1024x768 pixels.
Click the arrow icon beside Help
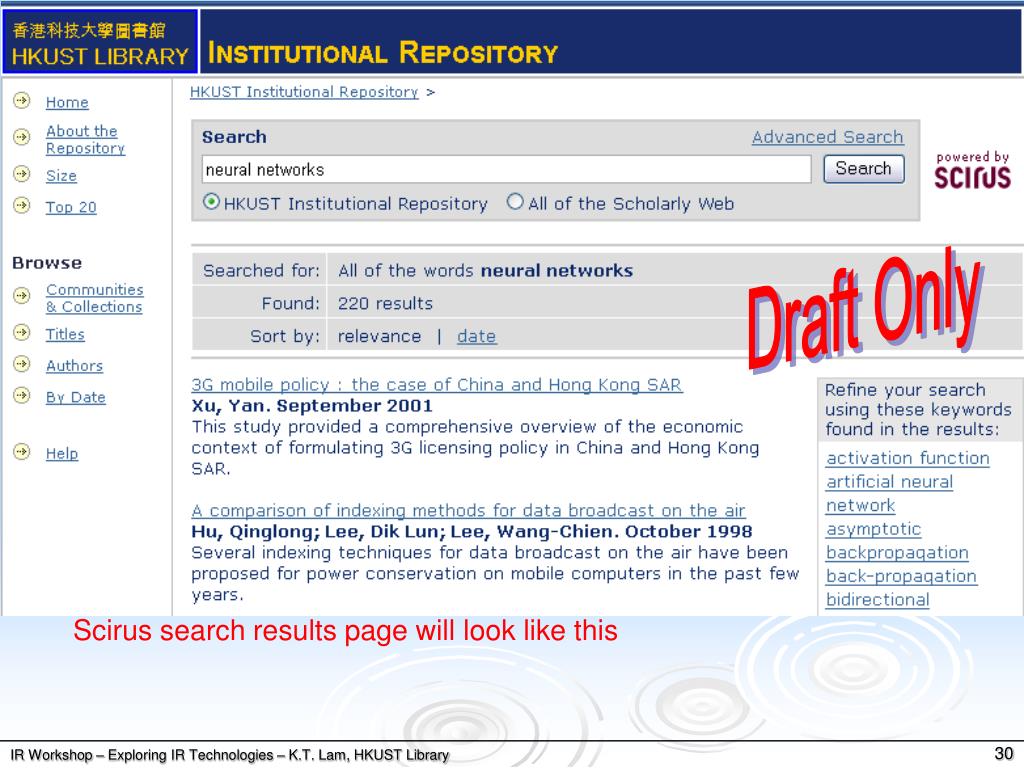coord(22,451)
